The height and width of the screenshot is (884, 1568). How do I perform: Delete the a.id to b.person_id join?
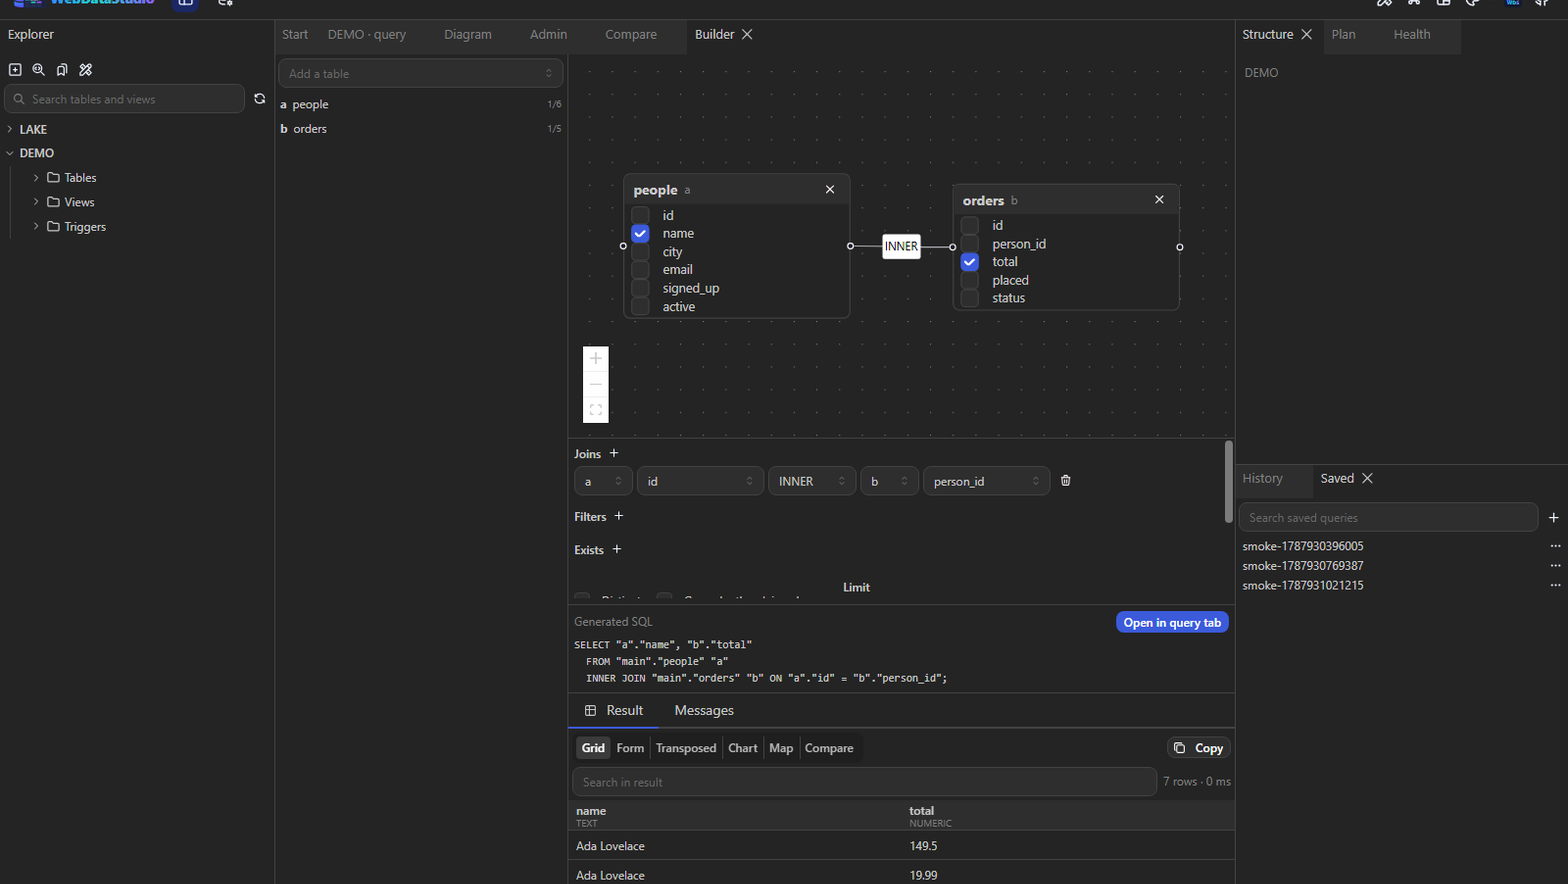click(1066, 481)
